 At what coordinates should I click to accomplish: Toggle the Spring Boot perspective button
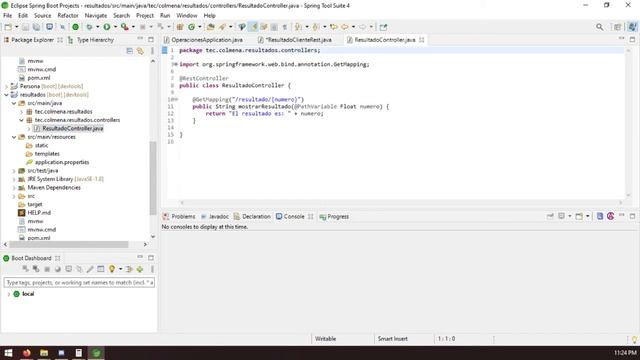(632, 27)
